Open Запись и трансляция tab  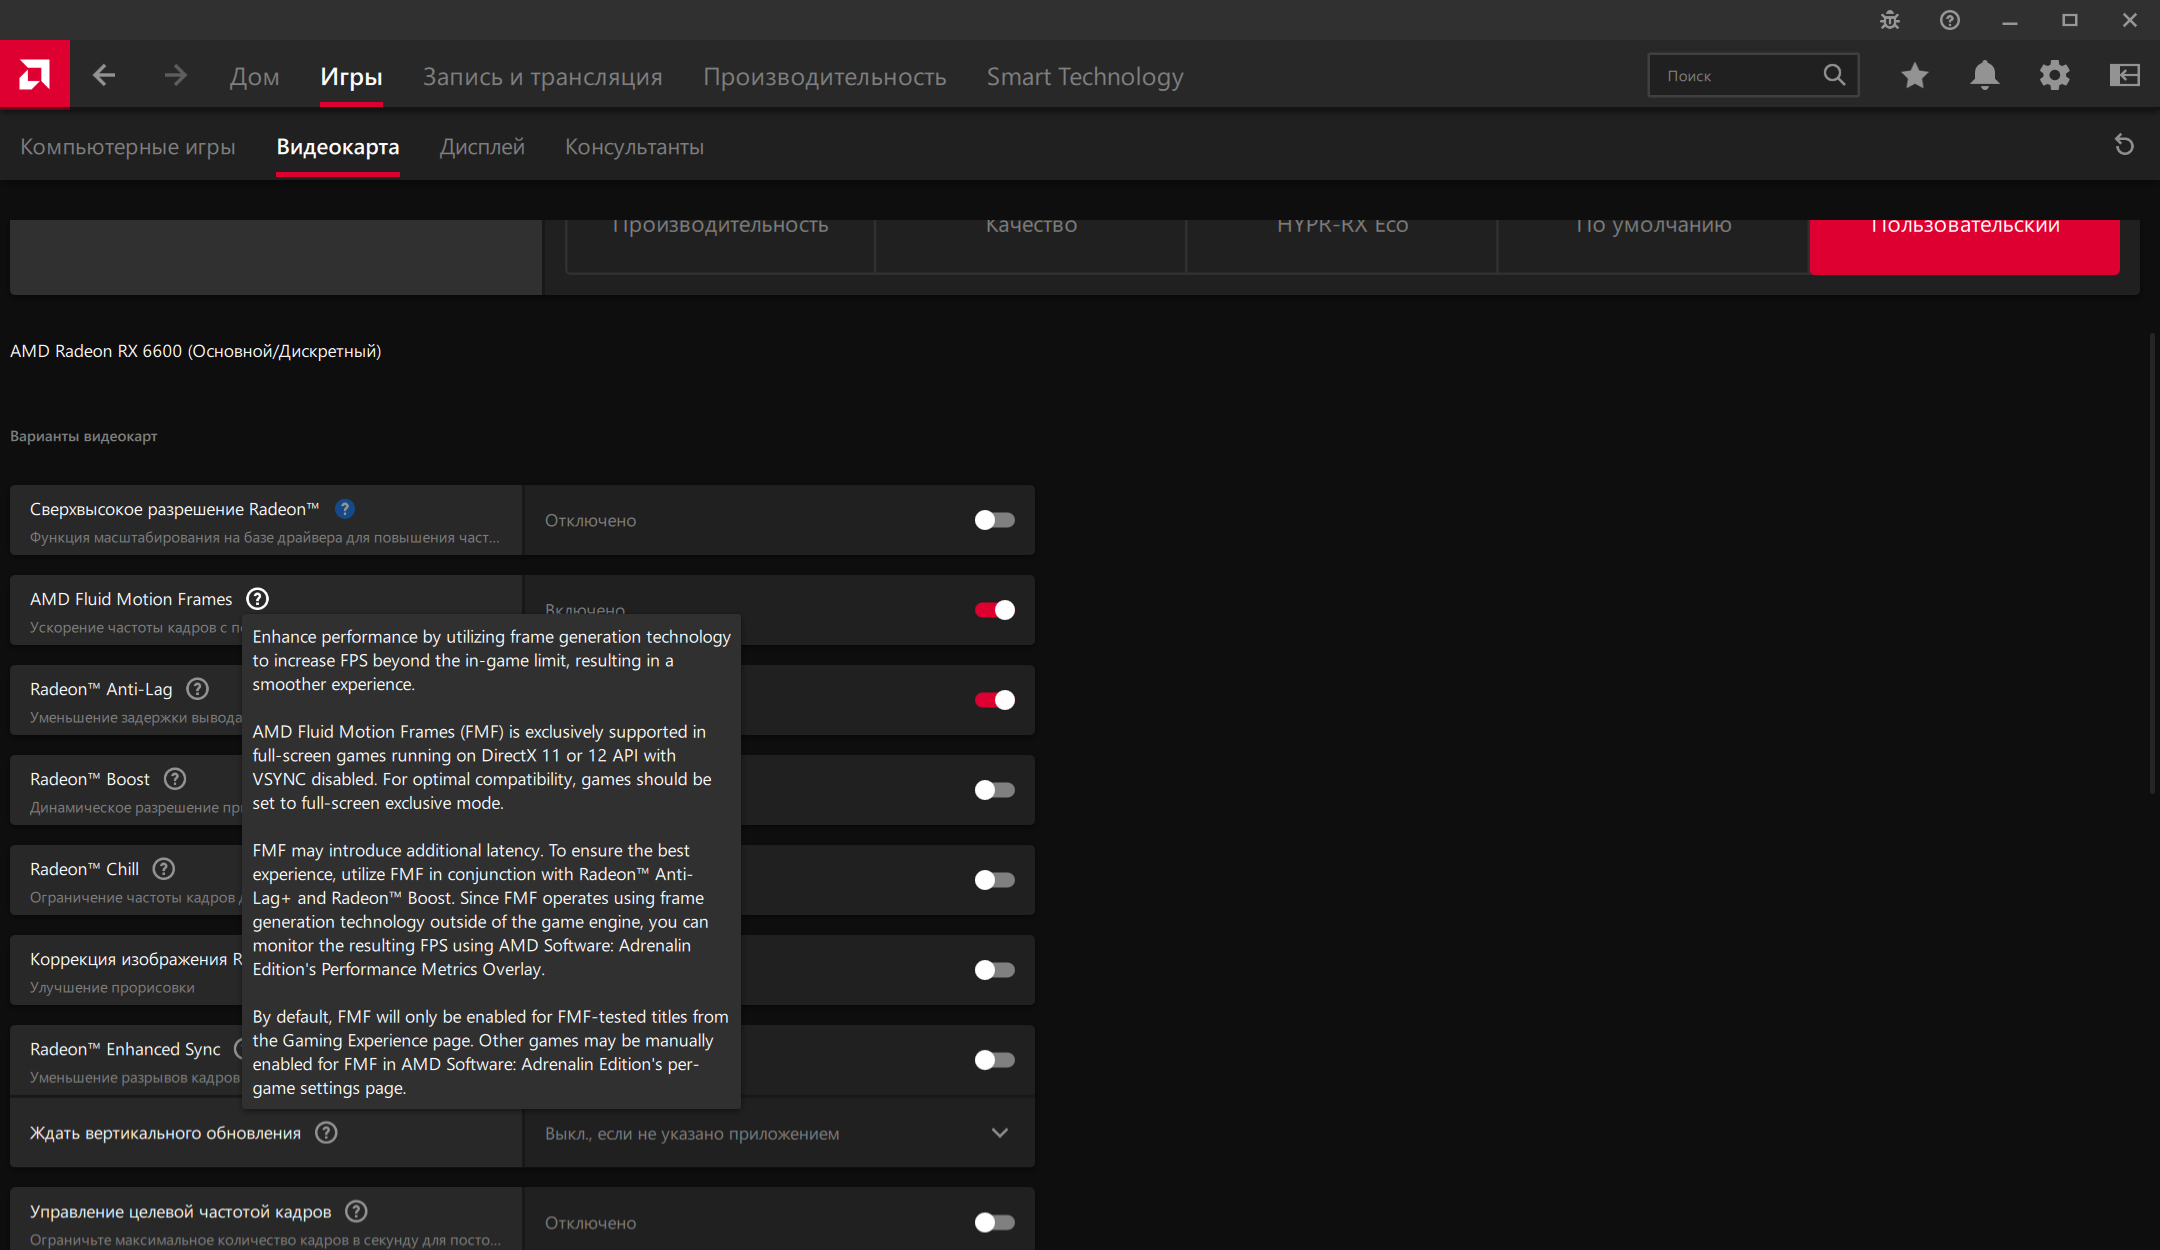pos(542,76)
